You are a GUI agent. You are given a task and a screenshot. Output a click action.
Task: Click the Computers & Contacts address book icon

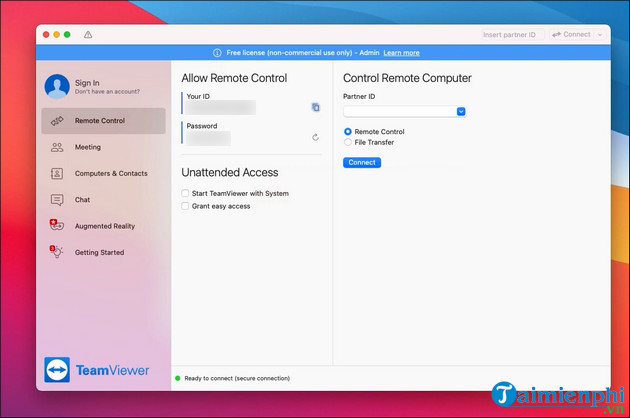57,173
